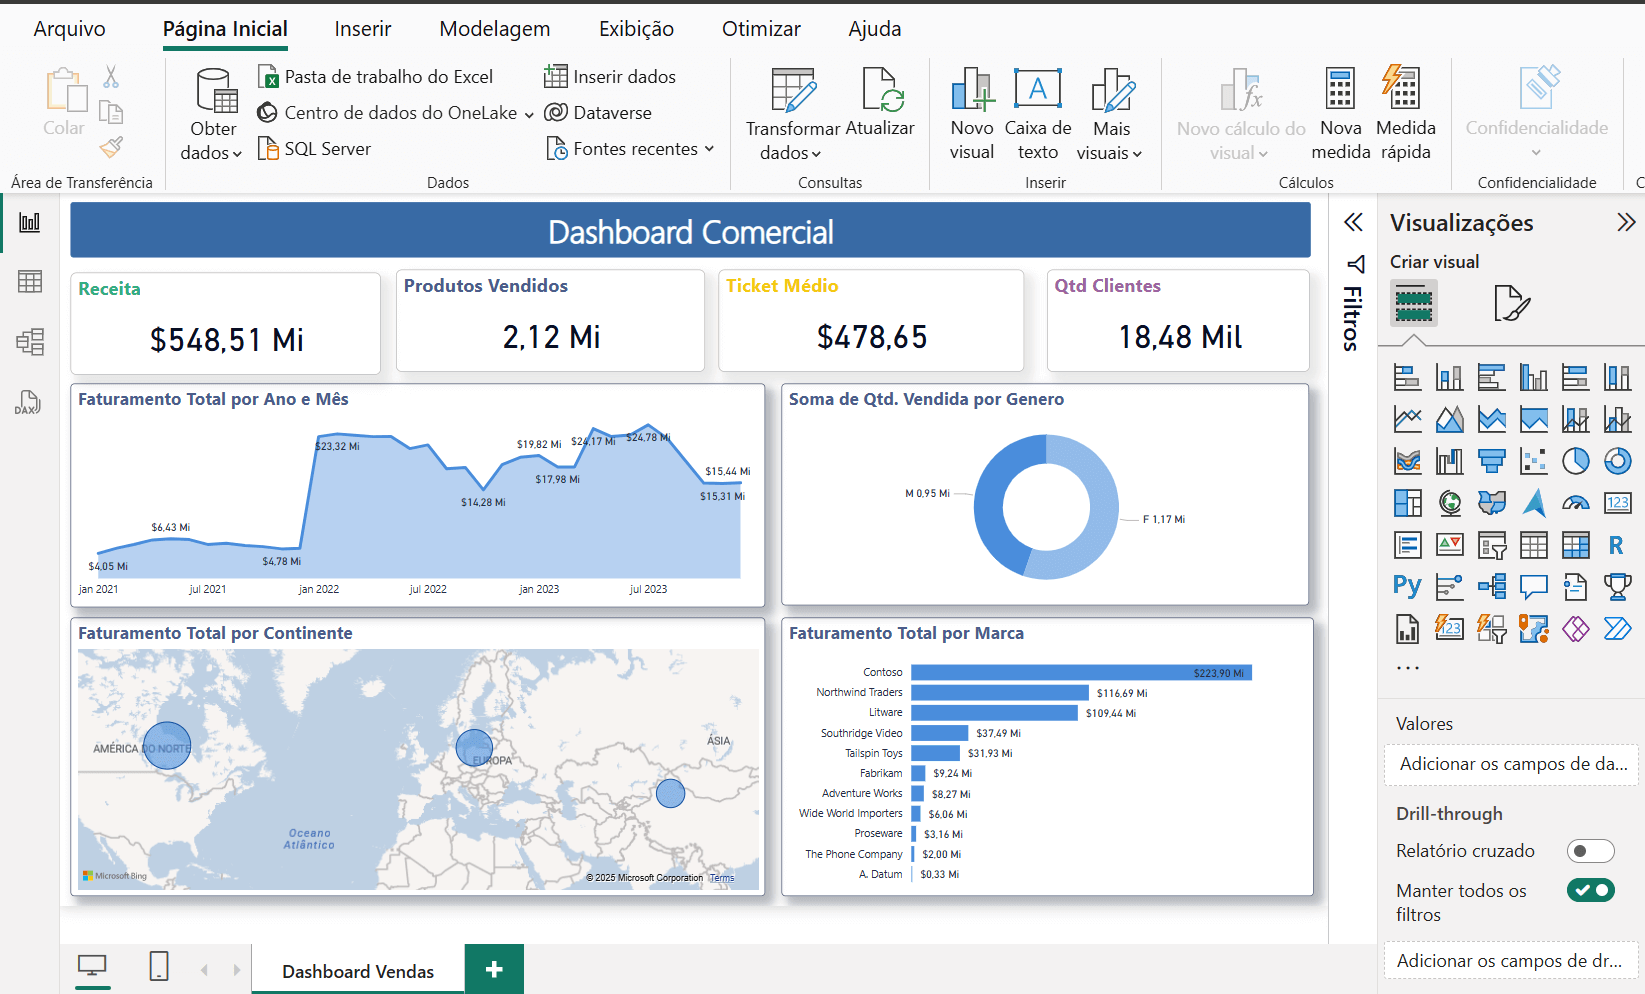Select the gauge visual
The image size is (1645, 994).
[1576, 503]
